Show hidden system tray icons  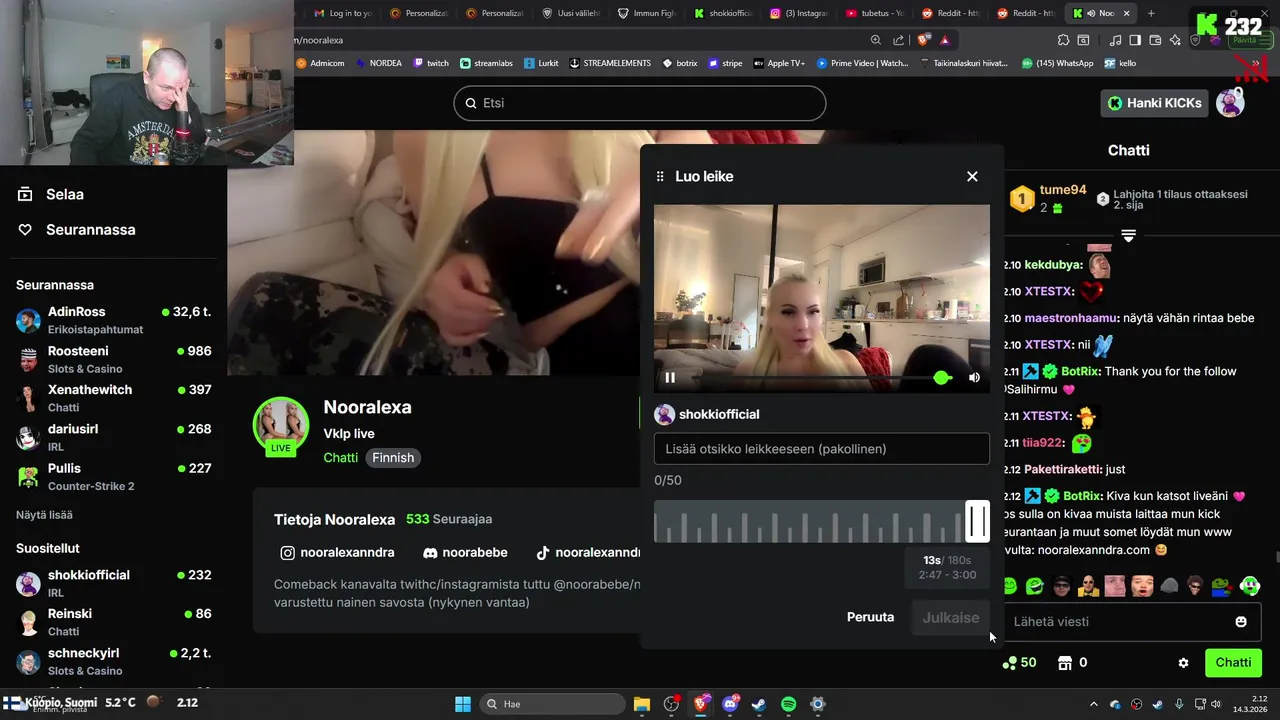tap(1093, 704)
